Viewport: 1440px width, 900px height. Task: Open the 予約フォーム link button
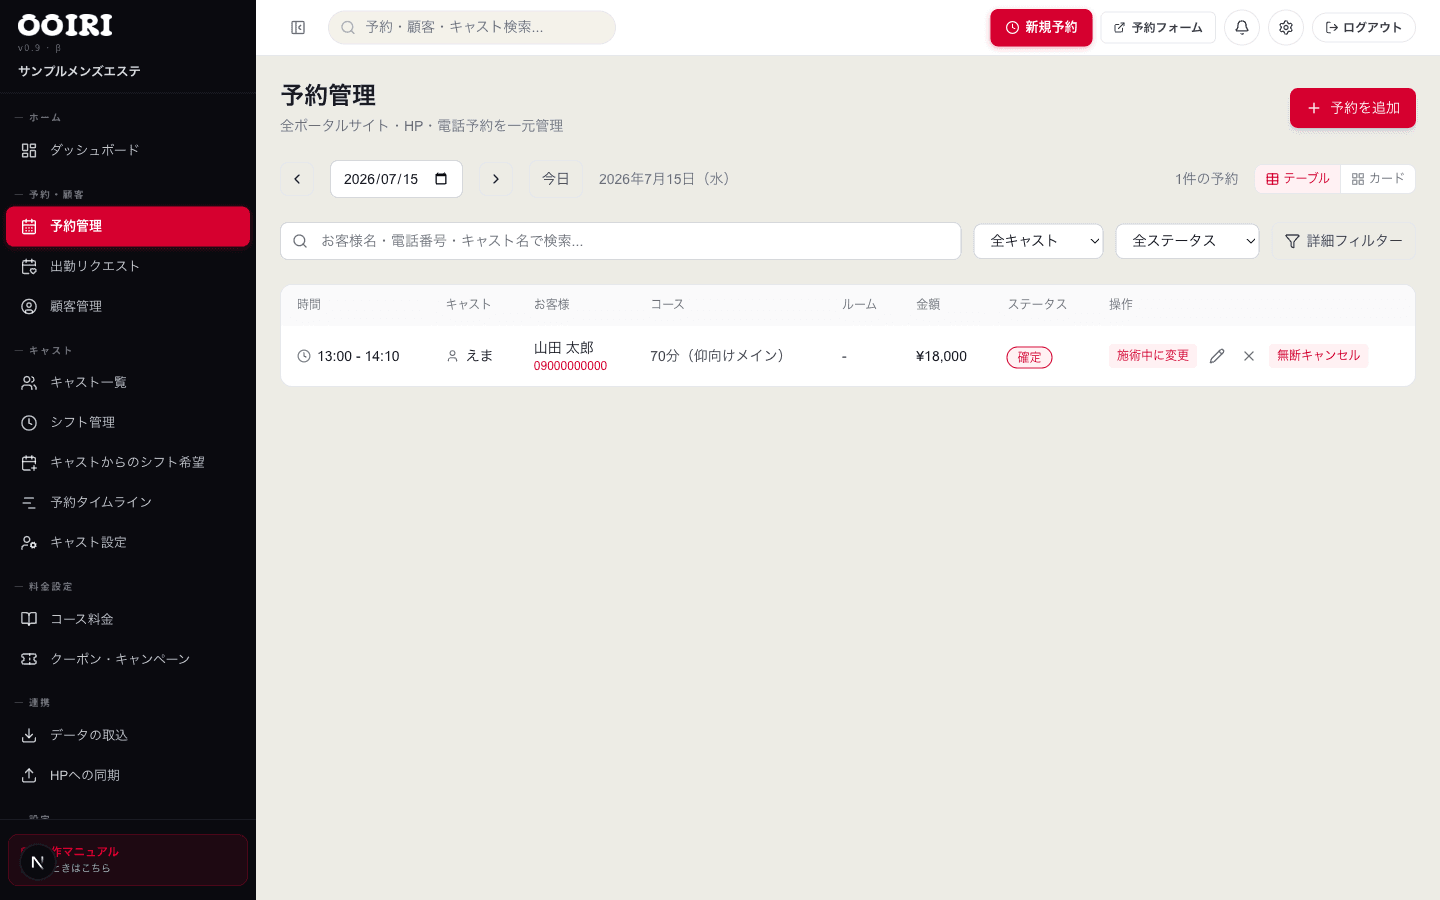click(x=1158, y=27)
